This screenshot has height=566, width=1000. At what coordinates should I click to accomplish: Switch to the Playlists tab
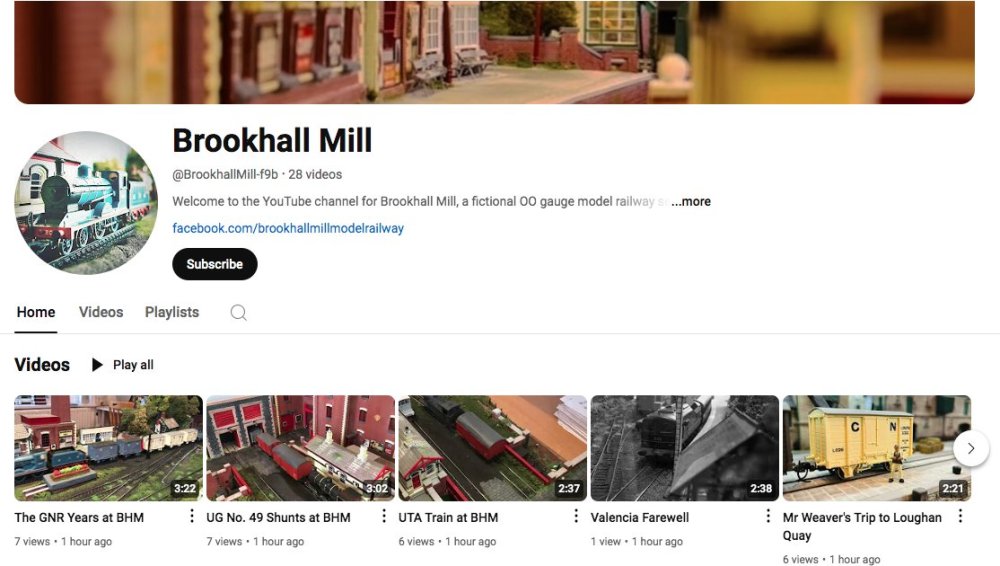click(x=172, y=312)
